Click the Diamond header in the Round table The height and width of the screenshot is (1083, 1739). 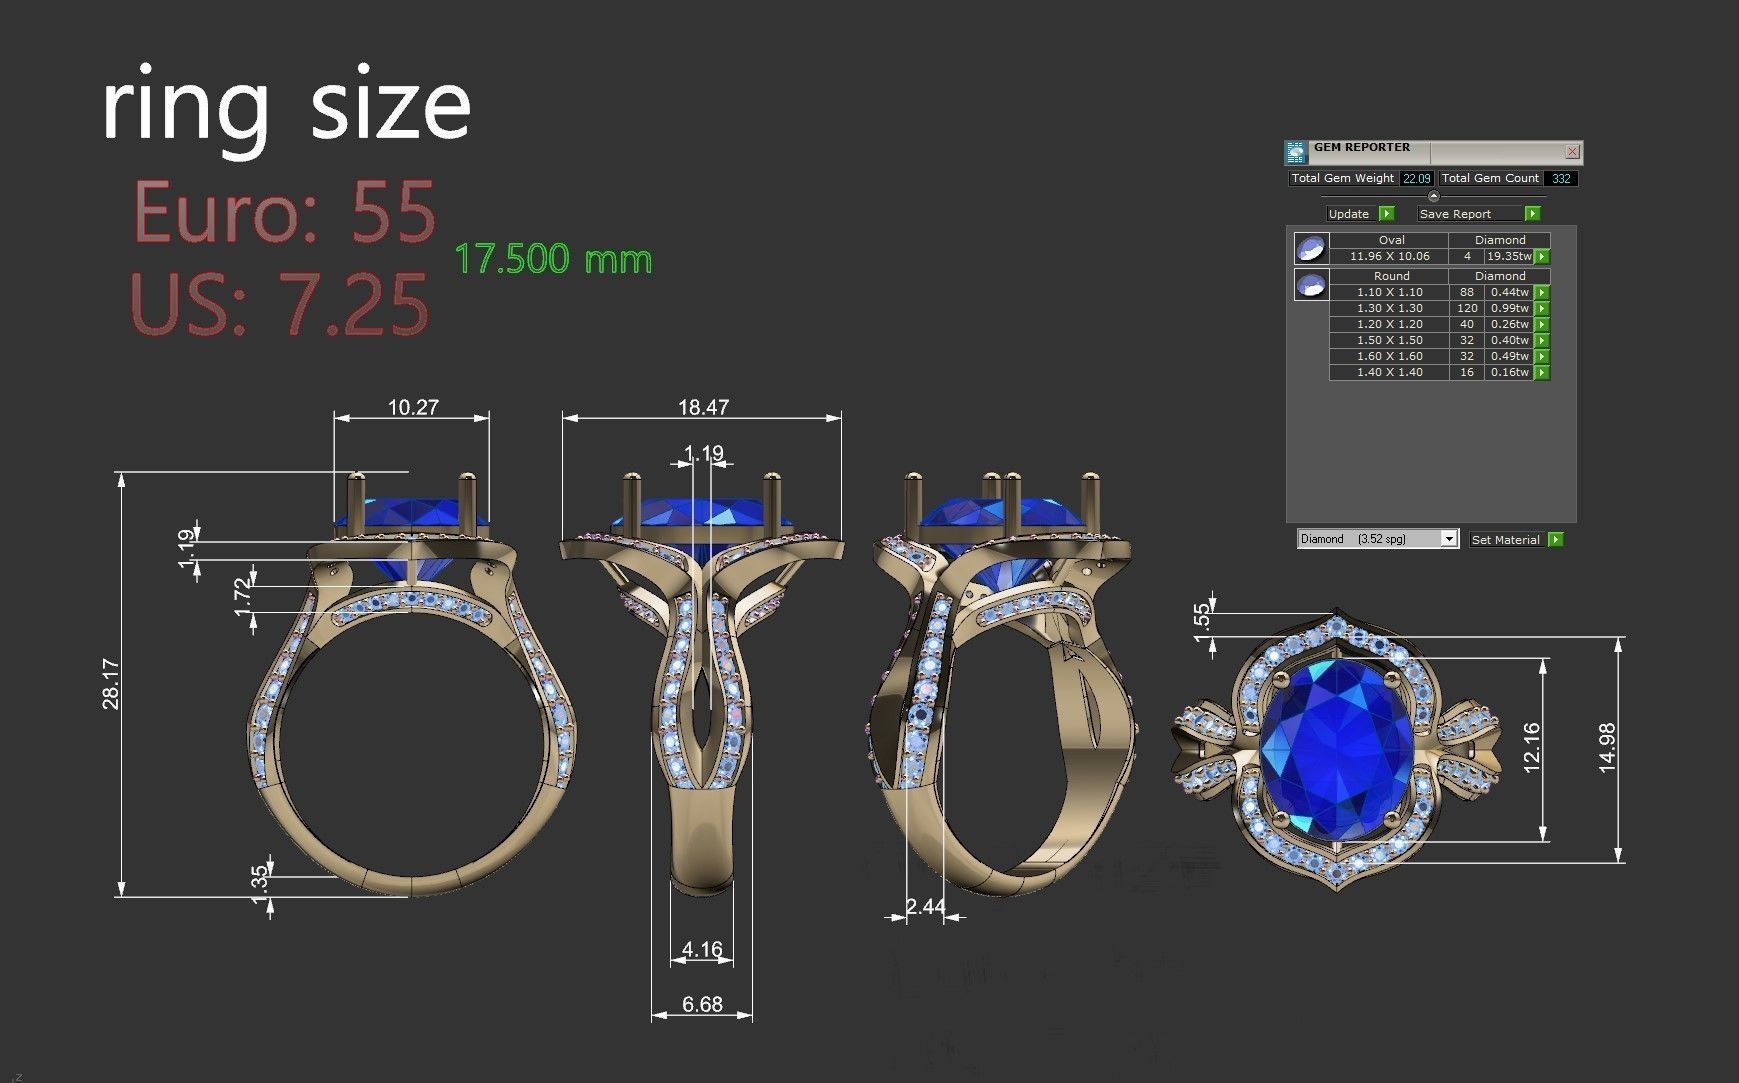pos(1500,276)
